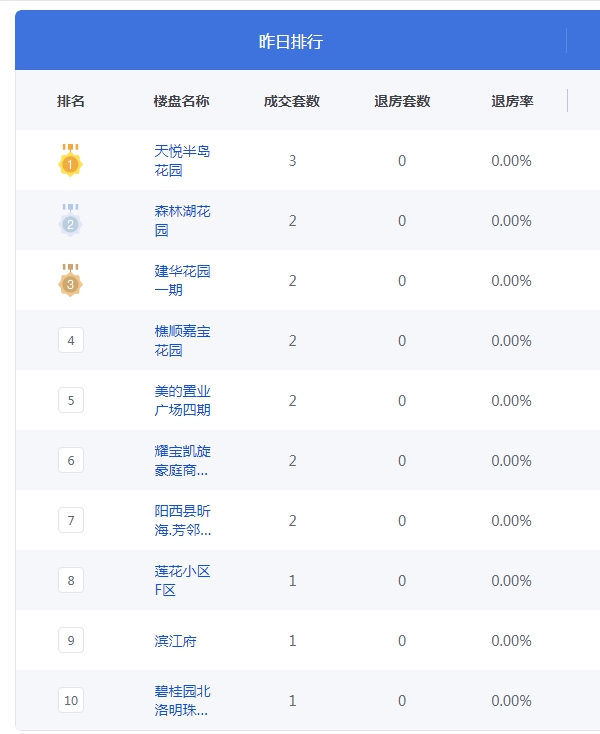Open the 滨江府 property link
This screenshot has height=734, width=600.
176,641
